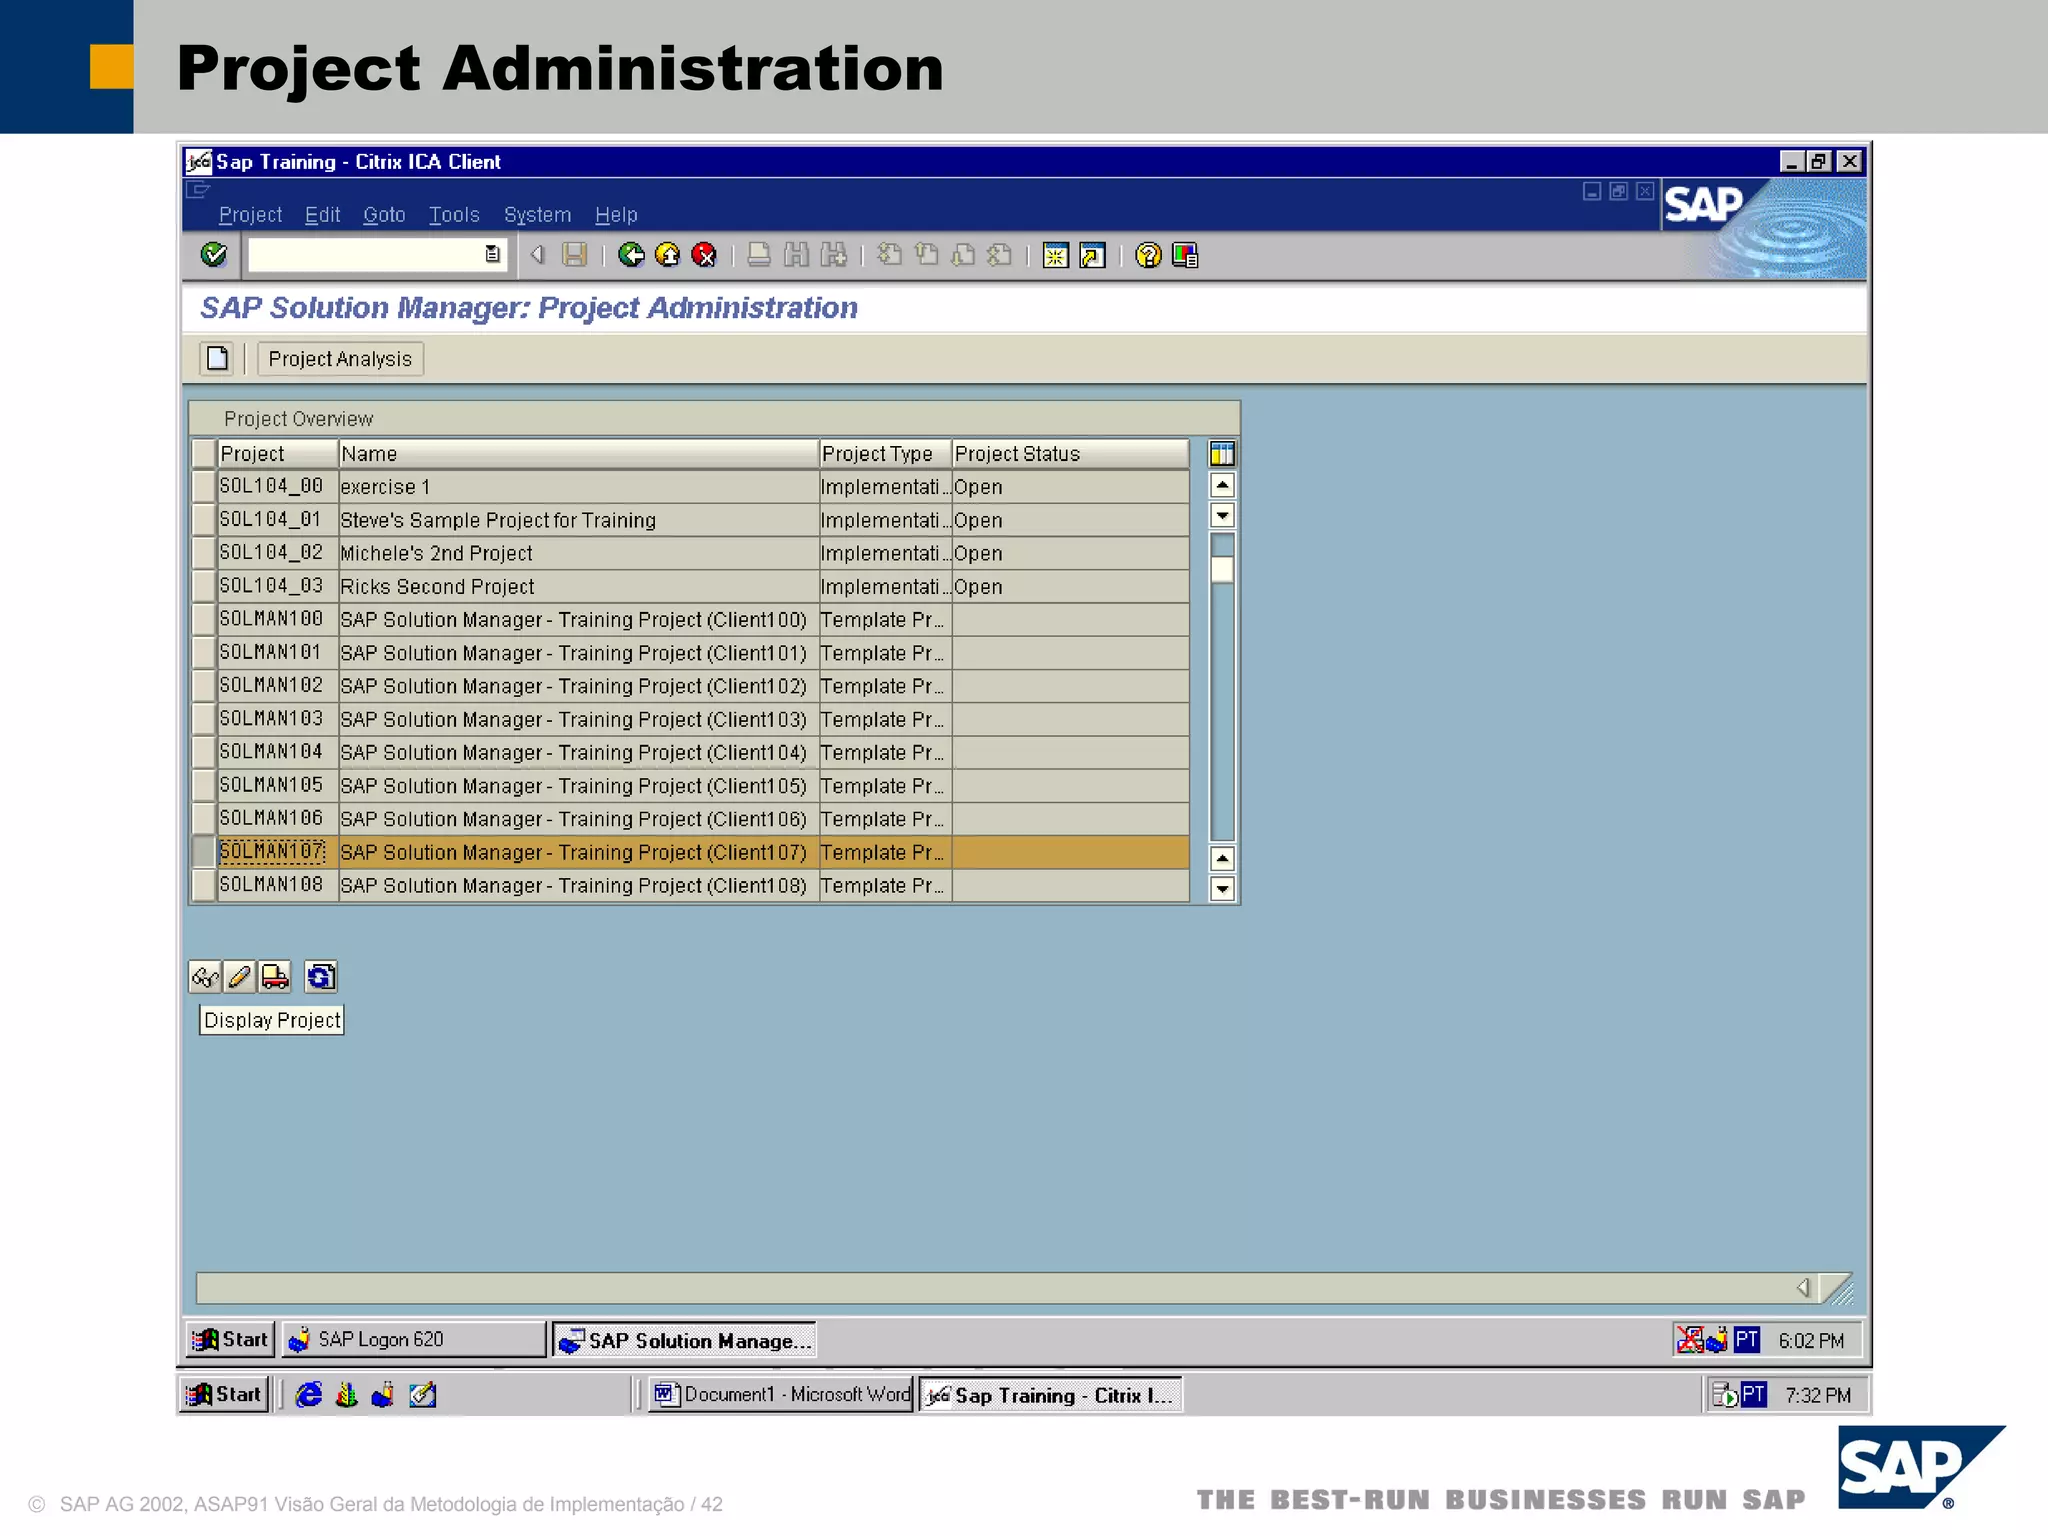
Task: Toggle row selector for SOLMAN105
Action: pyautogui.click(x=204, y=785)
